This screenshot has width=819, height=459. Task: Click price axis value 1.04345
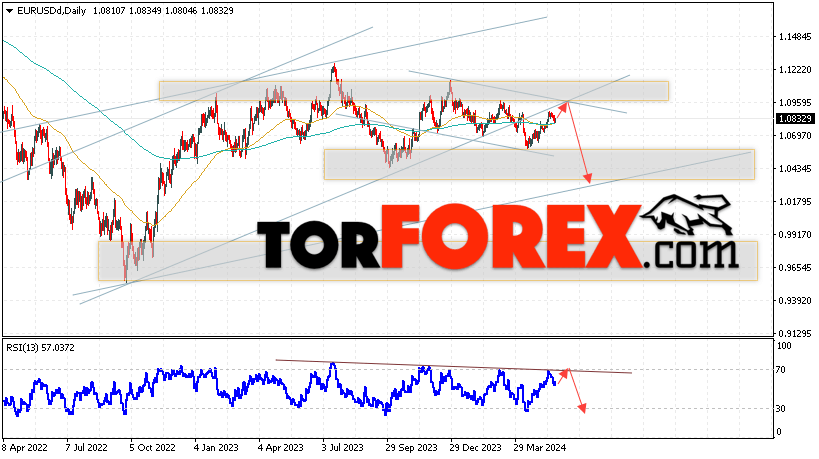tap(795, 169)
